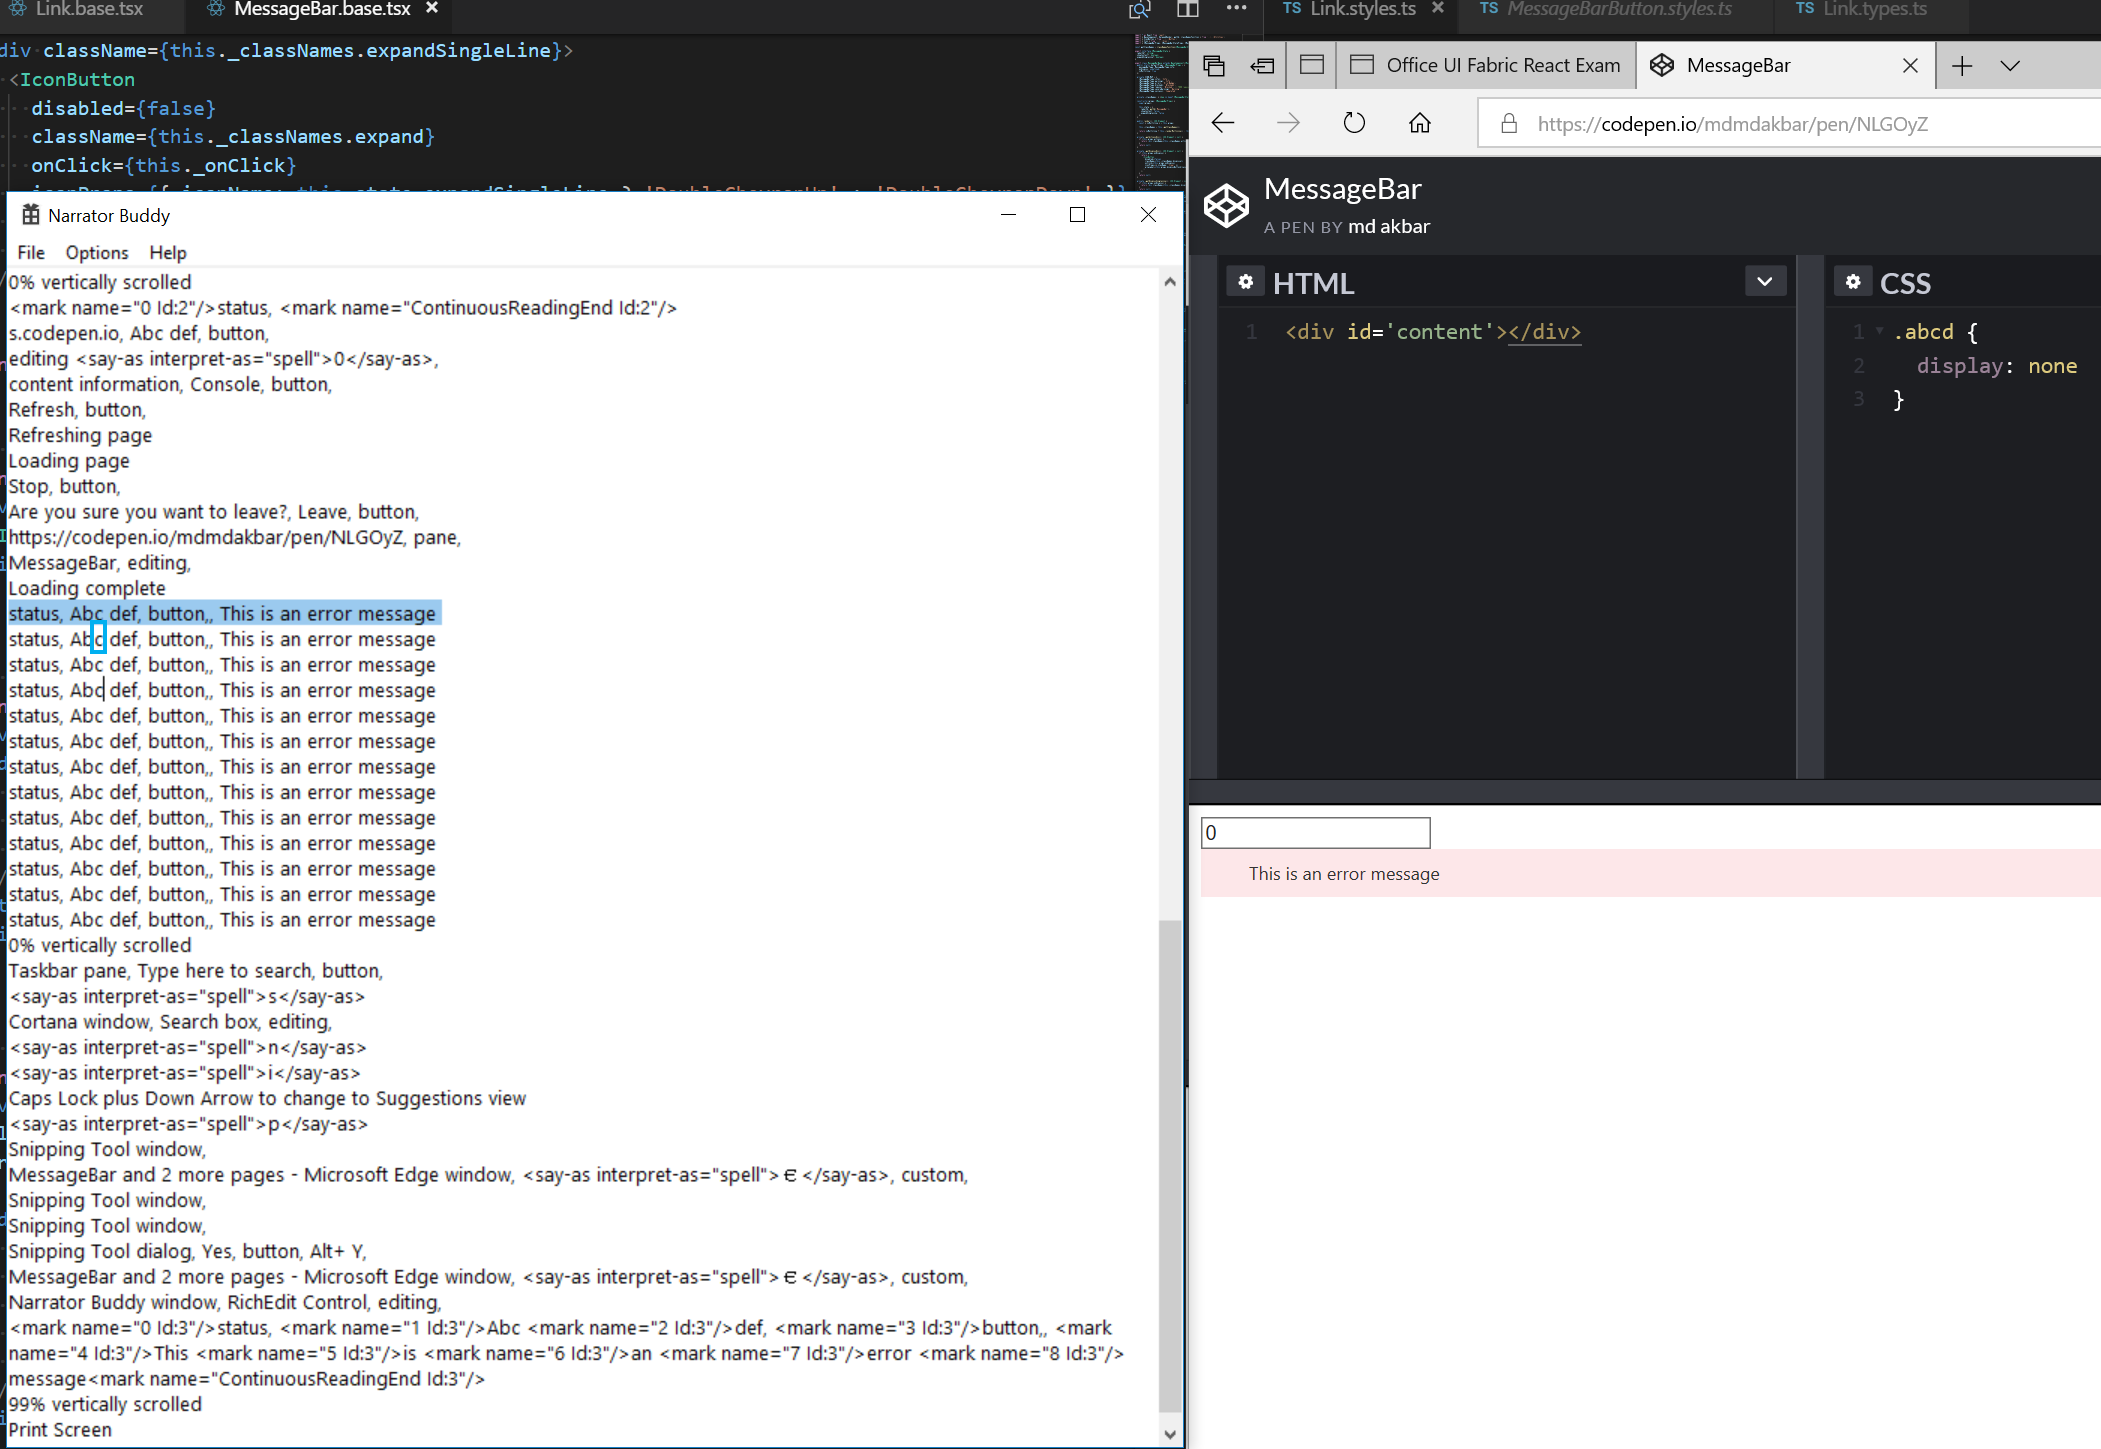The height and width of the screenshot is (1449, 2101).
Task: Click the open preview icon beside the editor tabs
Action: coord(1138,9)
